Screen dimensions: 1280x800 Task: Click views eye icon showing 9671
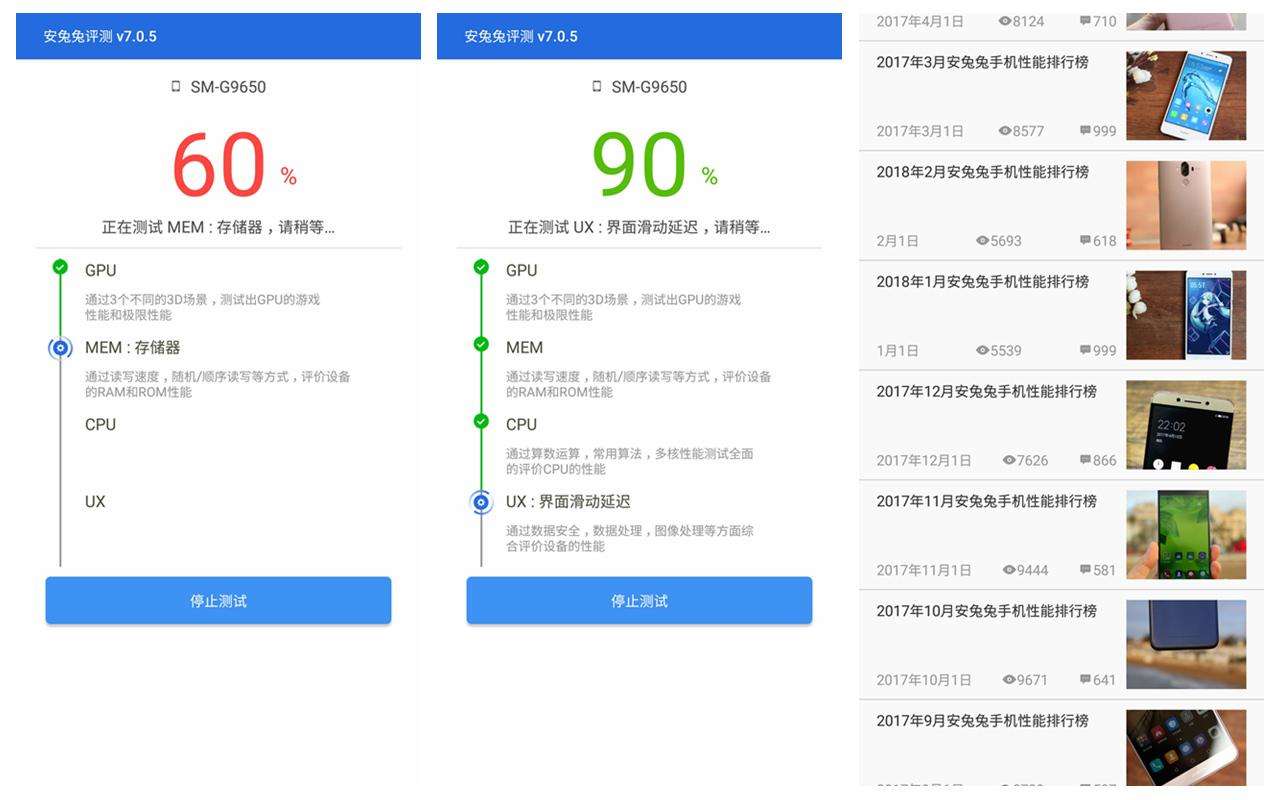point(1009,680)
